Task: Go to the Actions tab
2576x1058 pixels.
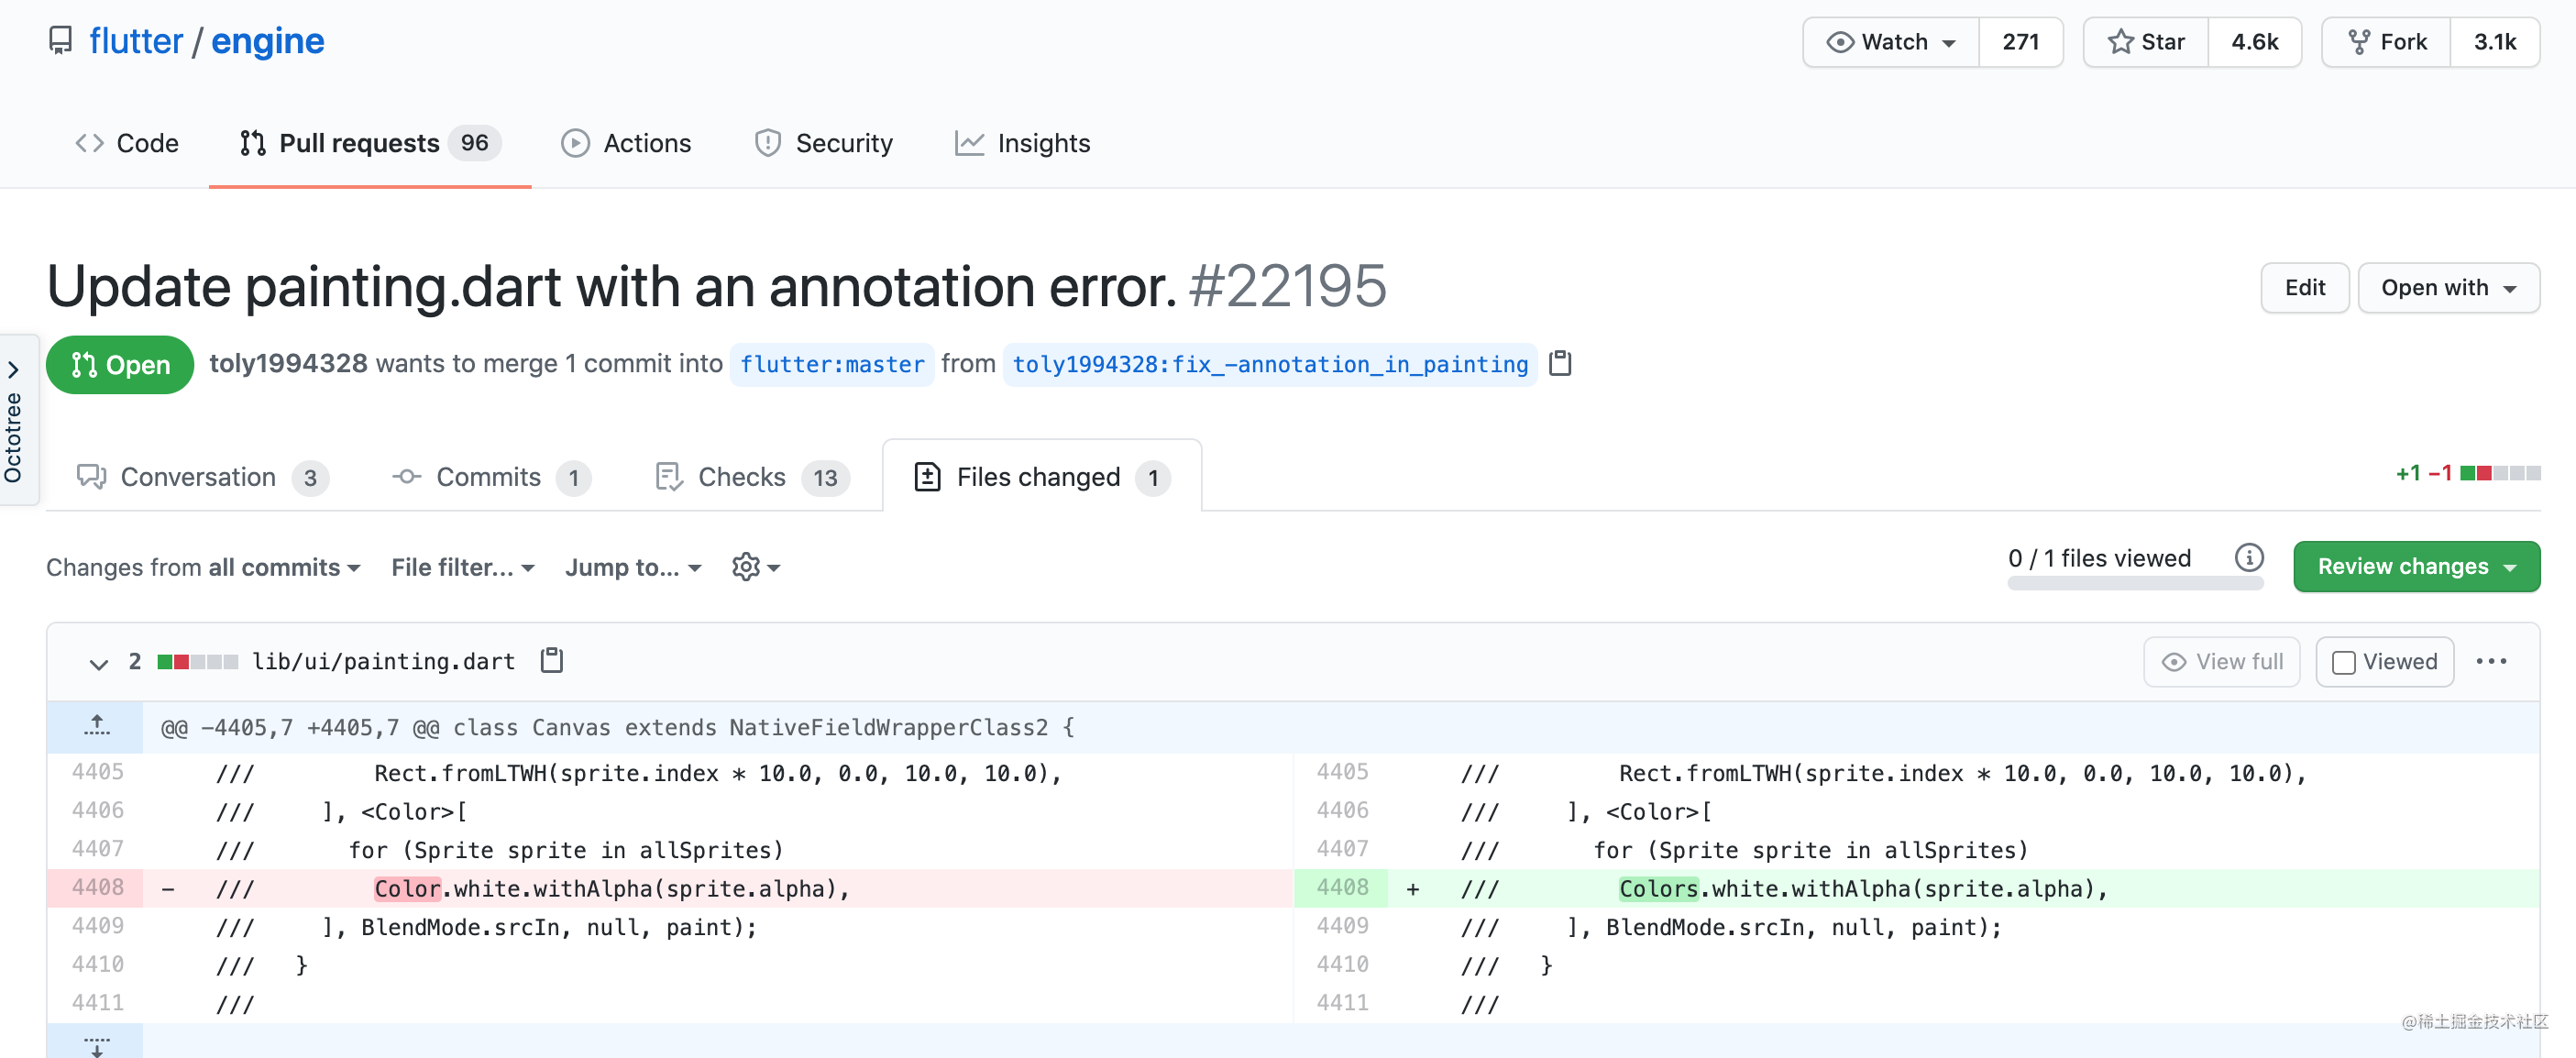Action: click(x=626, y=143)
